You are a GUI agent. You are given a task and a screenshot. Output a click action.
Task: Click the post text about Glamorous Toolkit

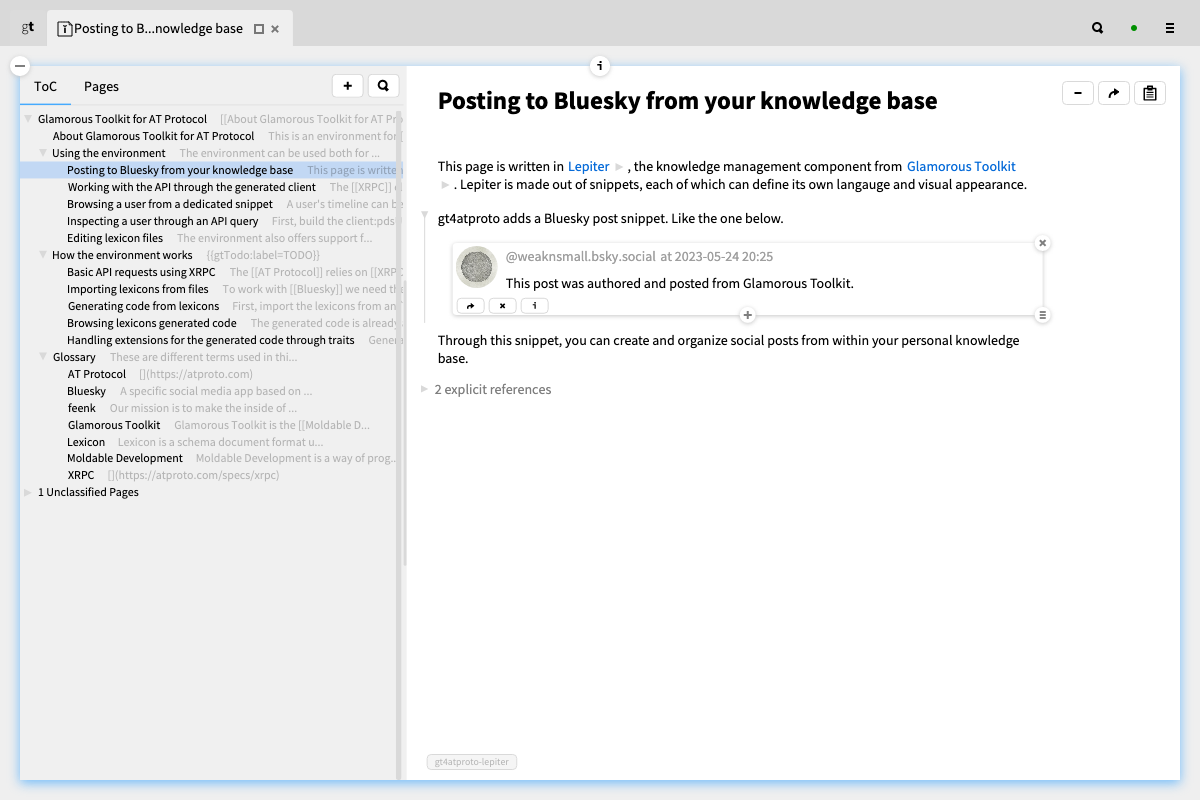click(x=680, y=283)
